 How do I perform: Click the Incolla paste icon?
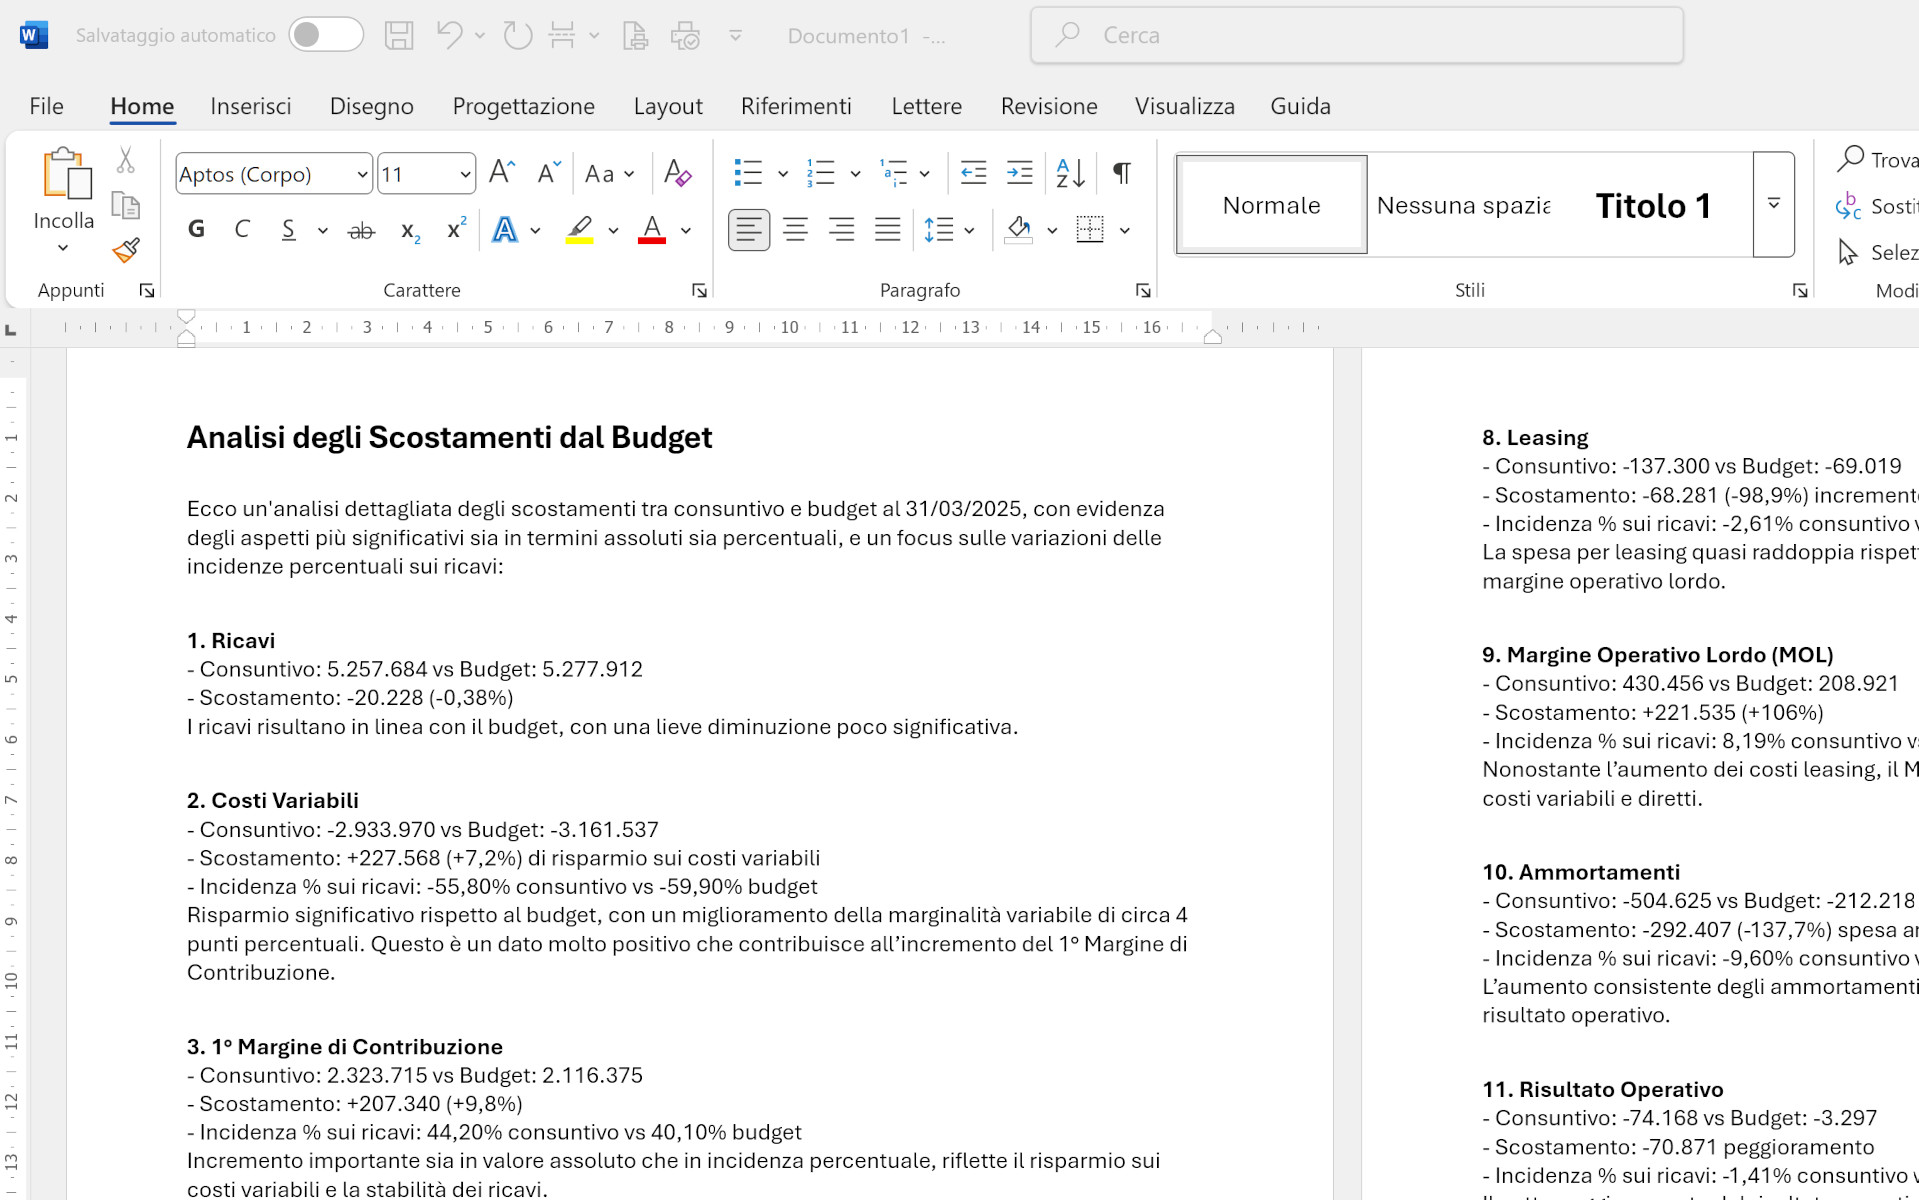[66, 174]
